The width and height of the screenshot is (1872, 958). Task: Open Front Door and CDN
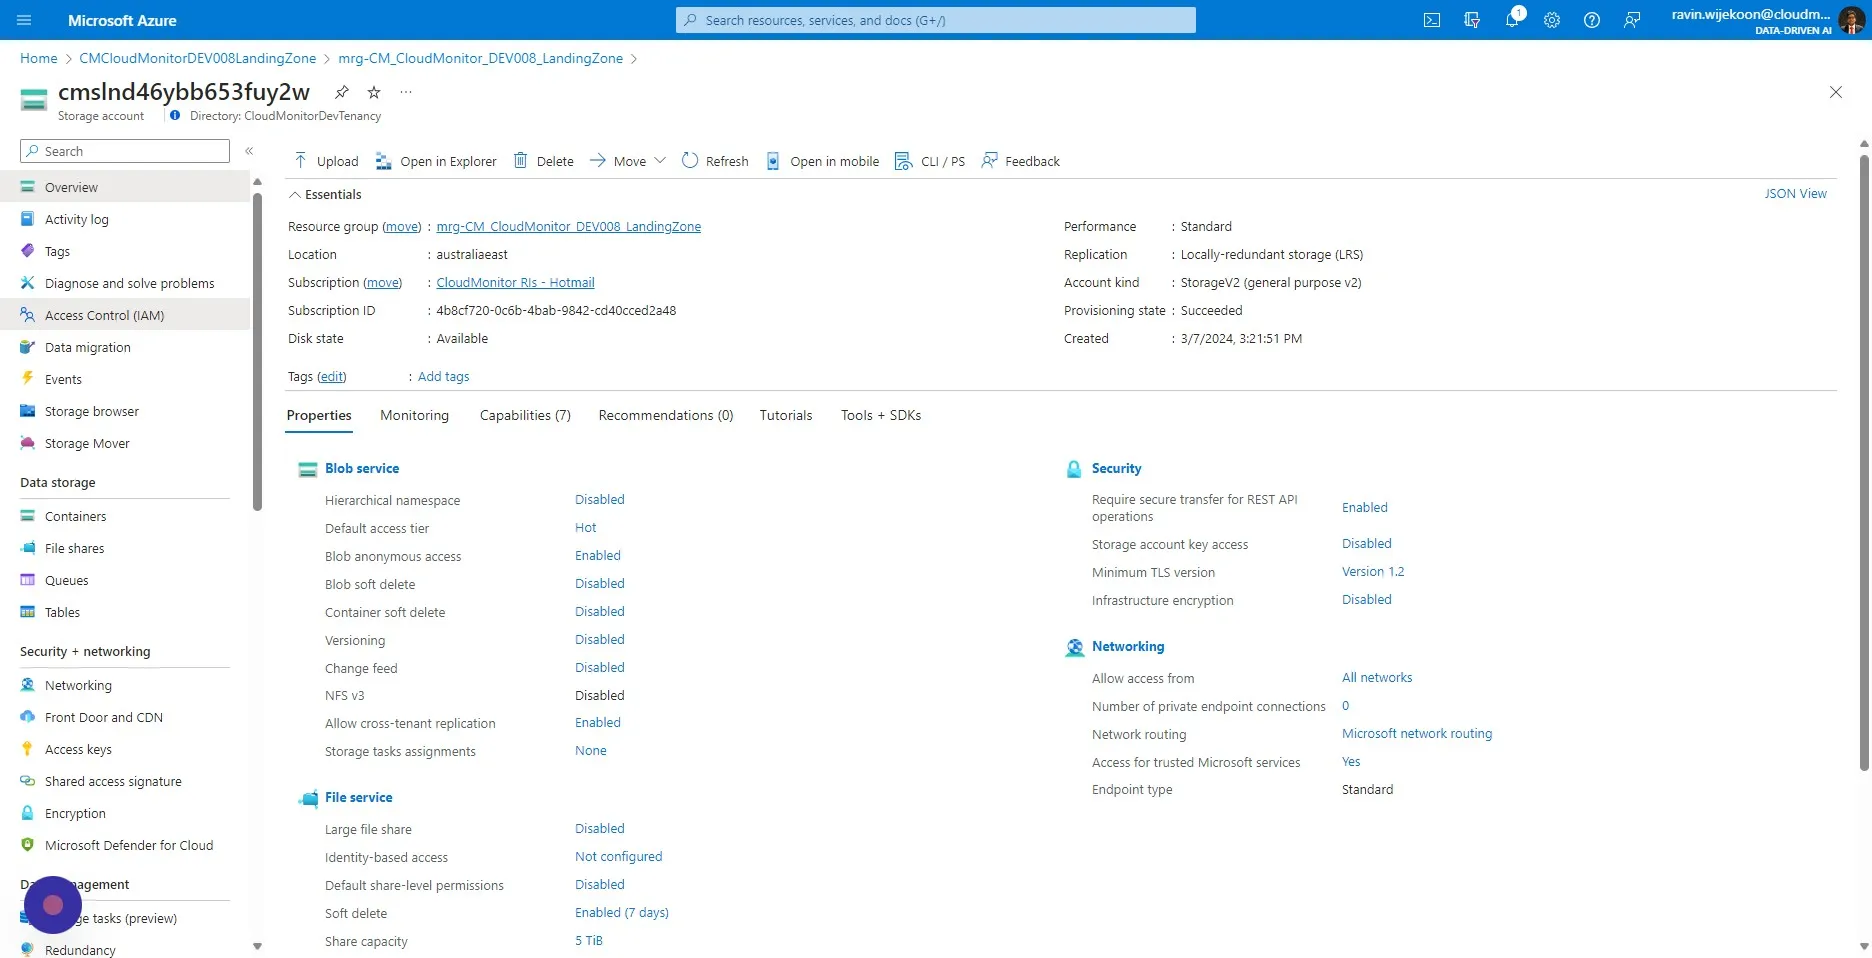(x=125, y=717)
